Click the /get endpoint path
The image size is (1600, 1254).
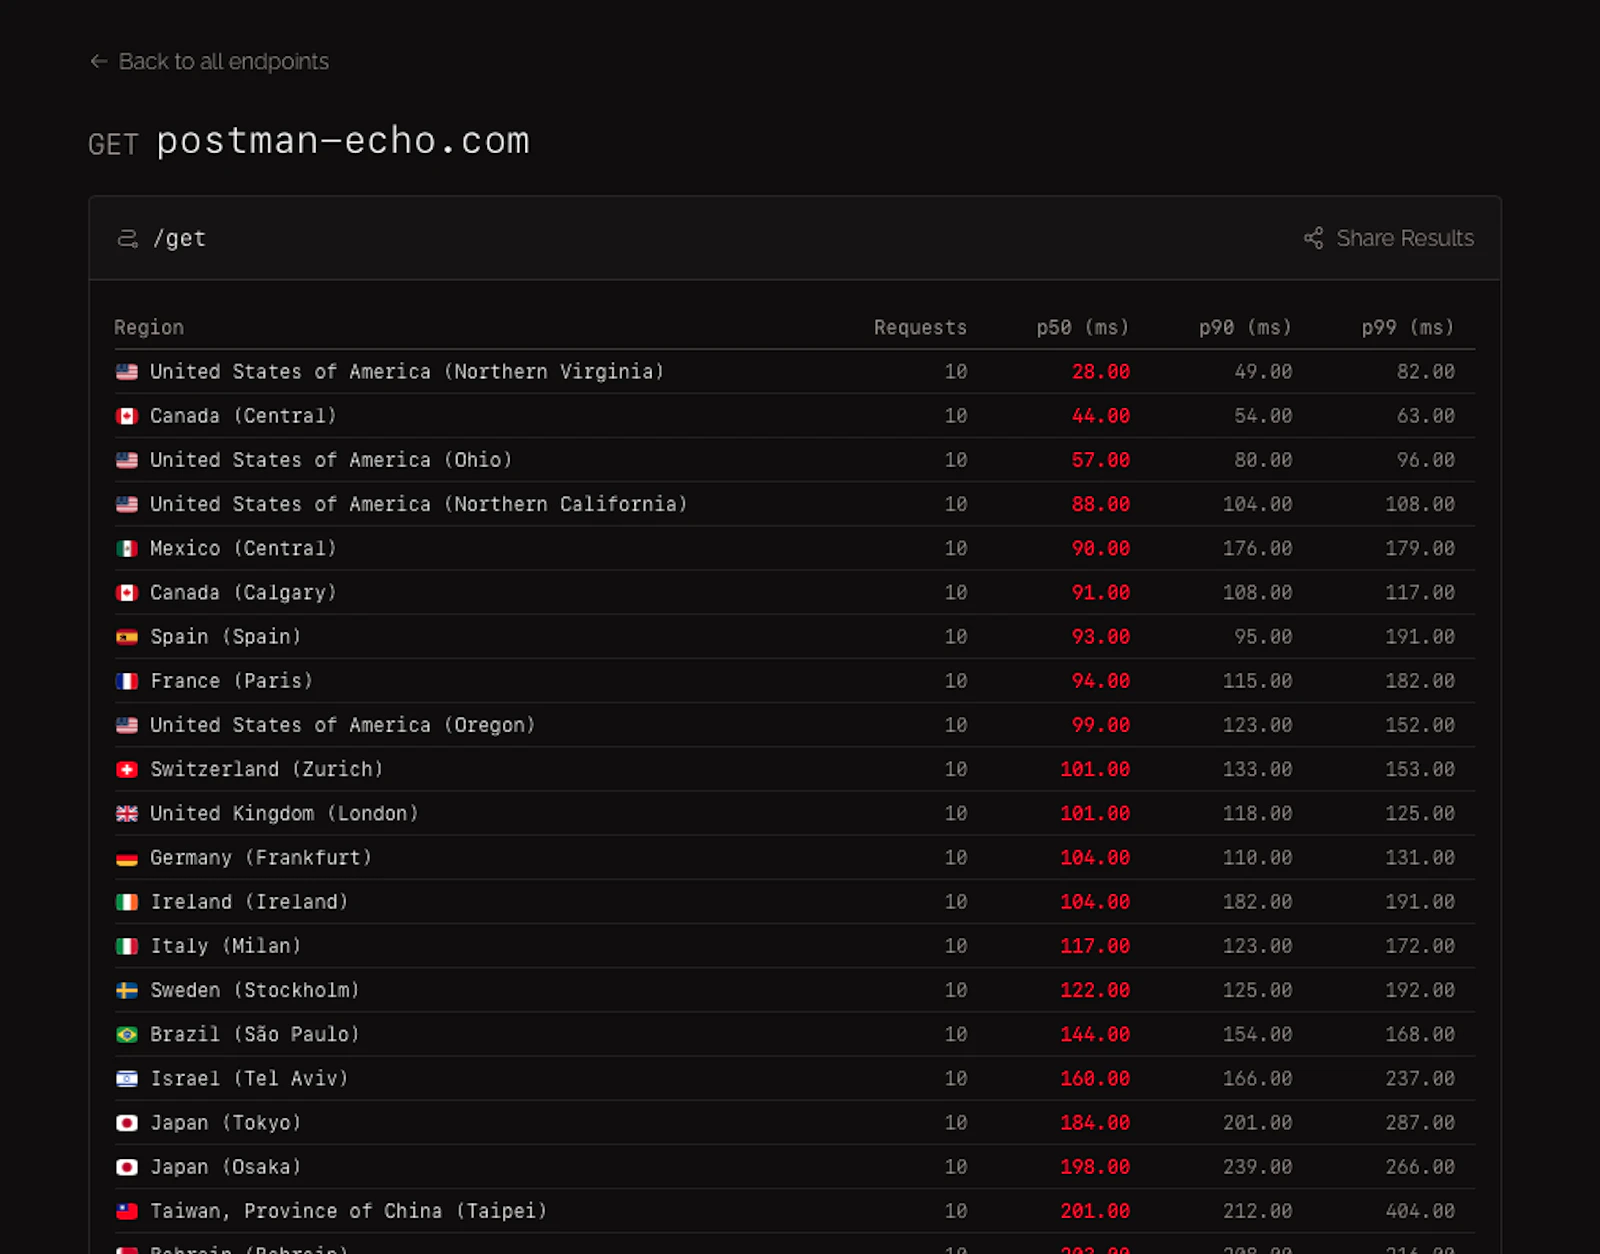pos(179,238)
